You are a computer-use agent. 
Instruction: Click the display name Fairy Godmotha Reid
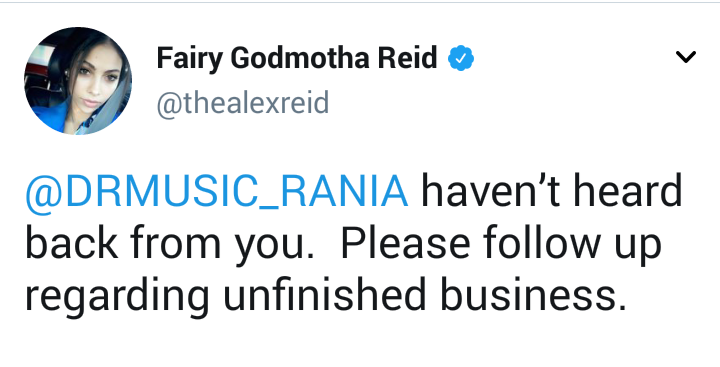pyautogui.click(x=297, y=59)
